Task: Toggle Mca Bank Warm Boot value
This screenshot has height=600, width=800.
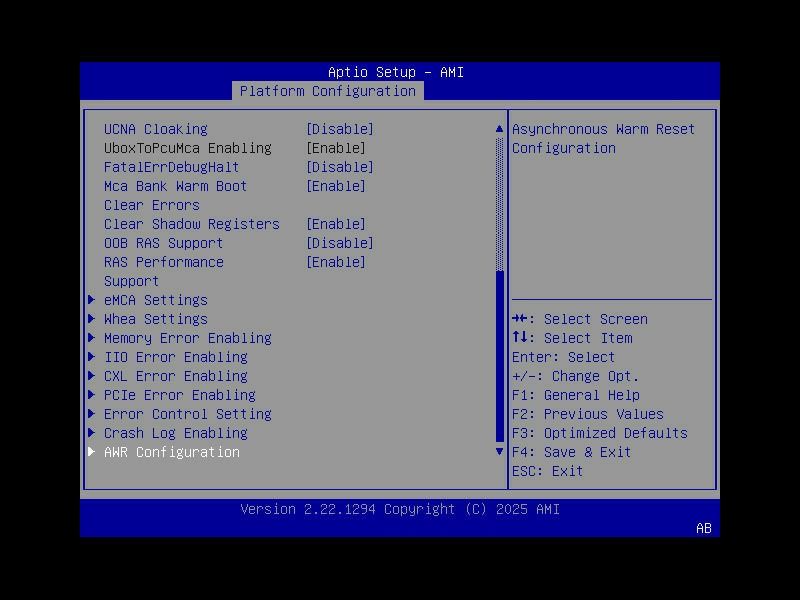Action: [336, 186]
